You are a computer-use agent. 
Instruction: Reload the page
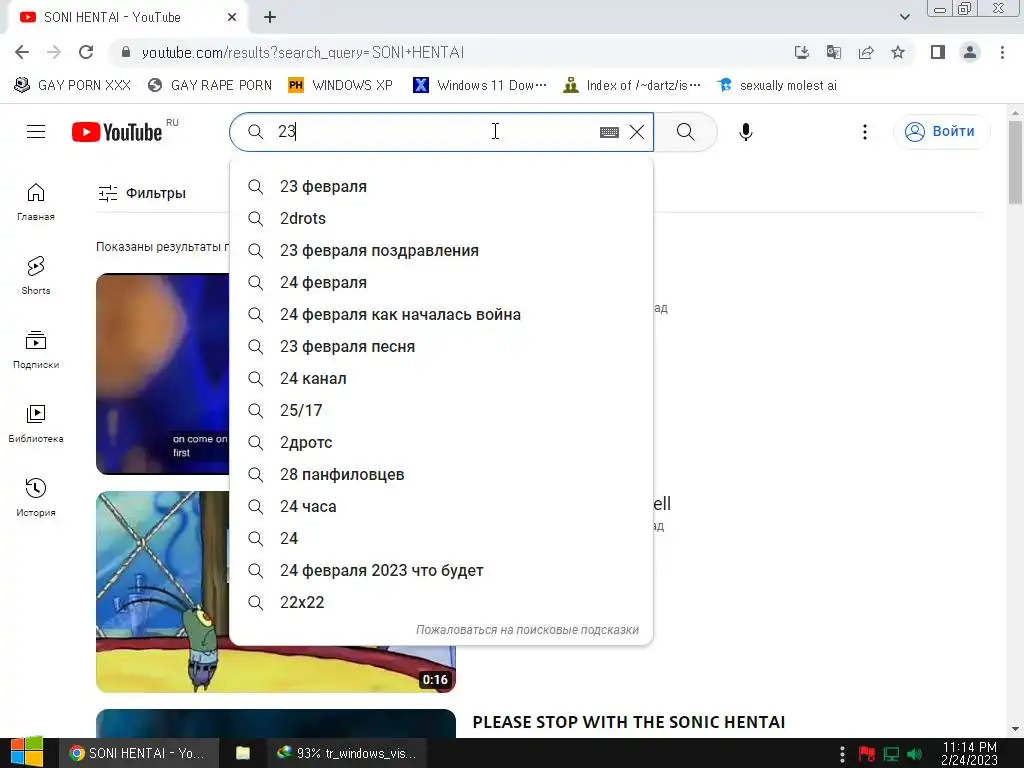tap(86, 52)
